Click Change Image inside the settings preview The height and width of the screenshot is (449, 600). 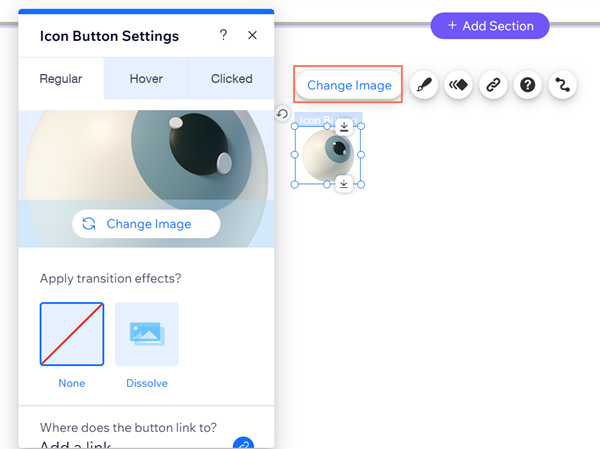[146, 224]
